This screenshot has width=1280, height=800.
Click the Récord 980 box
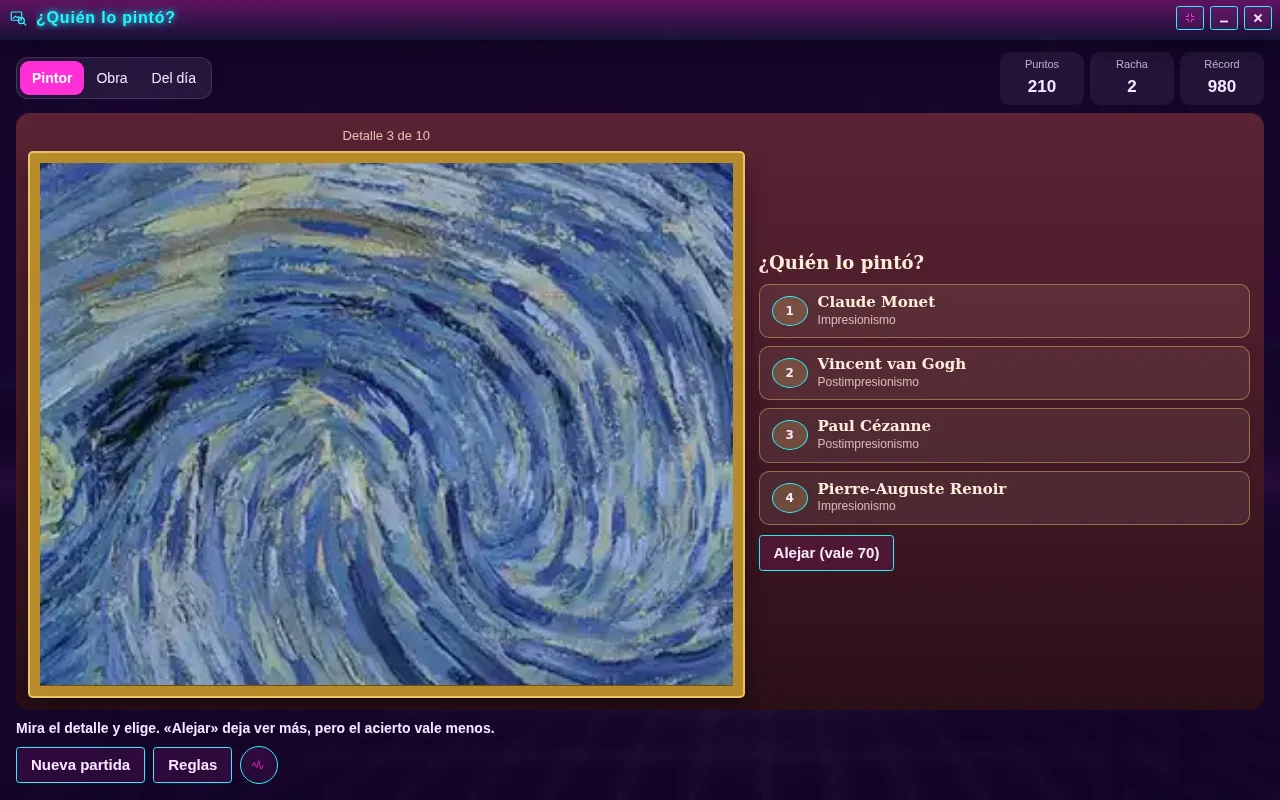(1222, 78)
